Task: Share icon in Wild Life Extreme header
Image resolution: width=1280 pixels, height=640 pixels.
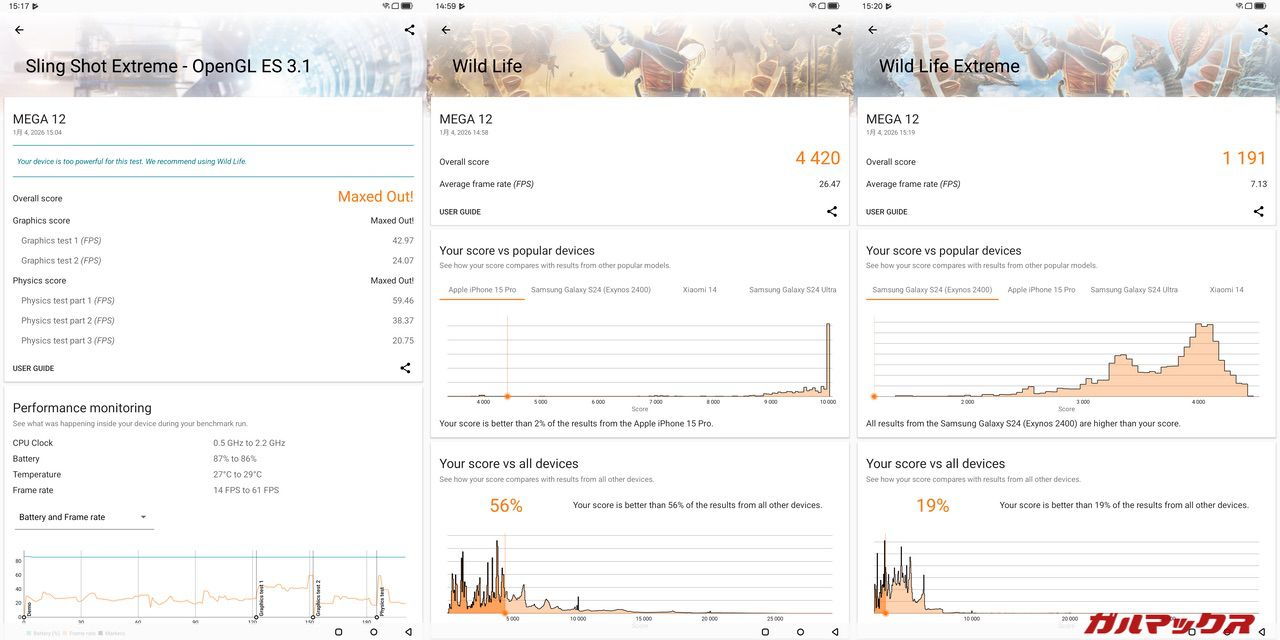Action: tap(1263, 30)
